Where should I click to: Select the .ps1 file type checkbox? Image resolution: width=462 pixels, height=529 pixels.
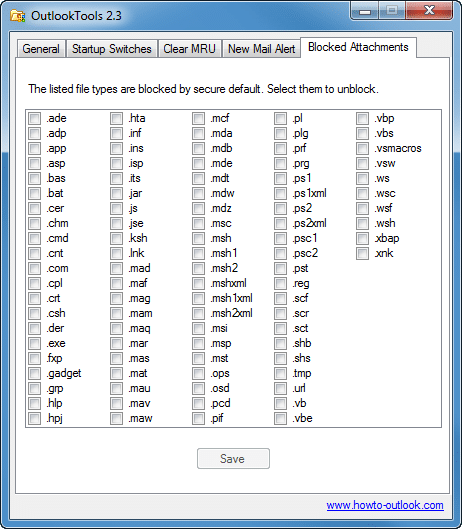(x=280, y=178)
